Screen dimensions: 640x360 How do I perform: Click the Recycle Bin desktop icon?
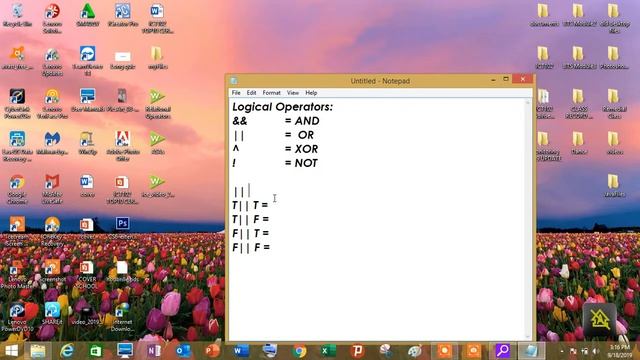17,16
